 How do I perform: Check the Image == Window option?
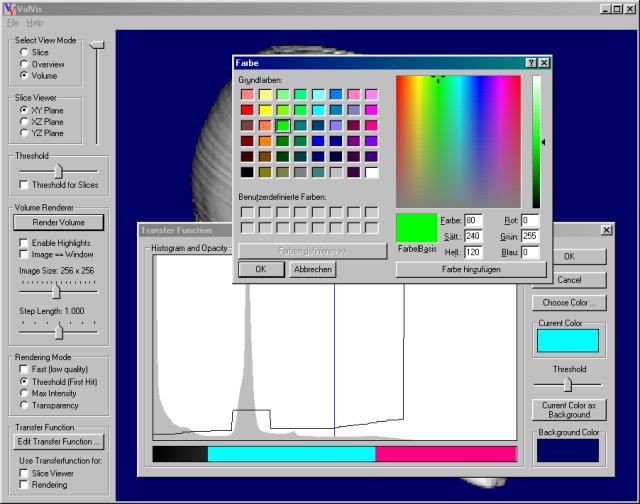(x=25, y=255)
